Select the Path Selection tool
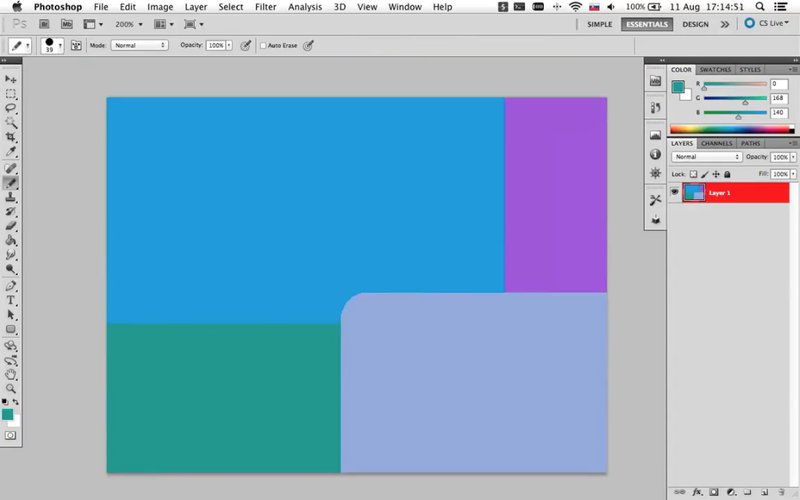The image size is (800, 500). [11, 315]
